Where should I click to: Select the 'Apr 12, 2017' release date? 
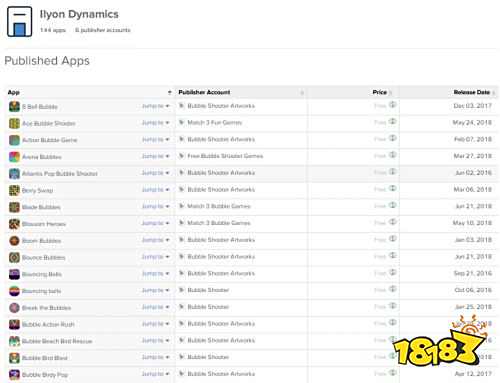(x=473, y=374)
